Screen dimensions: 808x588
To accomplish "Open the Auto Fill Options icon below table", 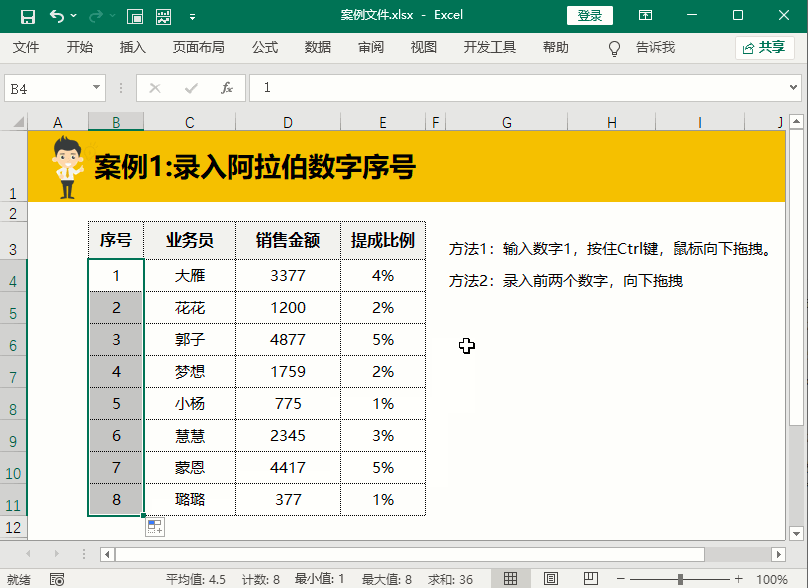I will coord(155,527).
